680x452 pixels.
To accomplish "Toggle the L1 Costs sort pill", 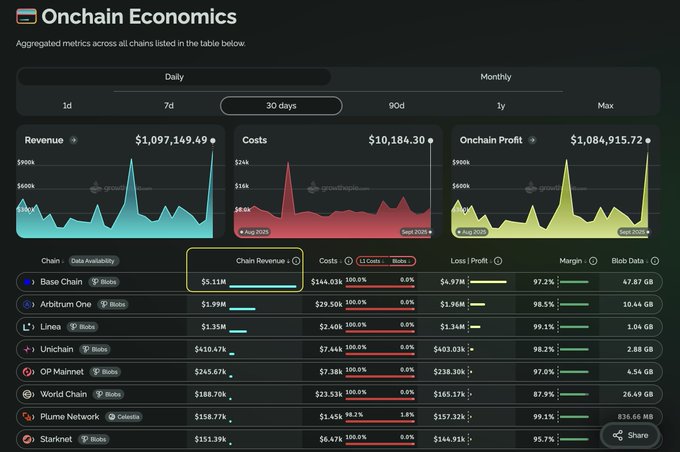I will 372,261.
